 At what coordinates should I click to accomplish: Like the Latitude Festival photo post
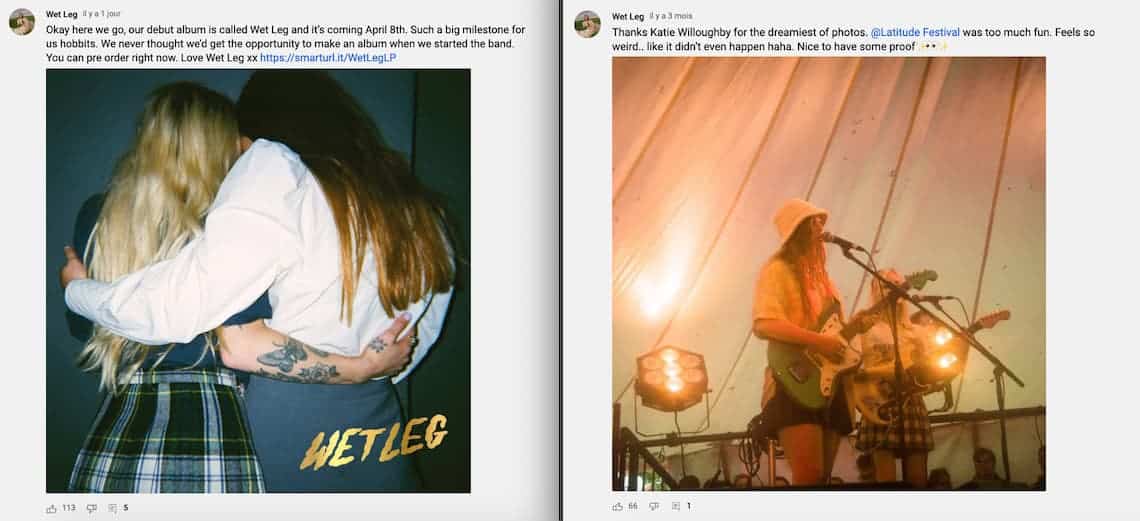(x=617, y=506)
